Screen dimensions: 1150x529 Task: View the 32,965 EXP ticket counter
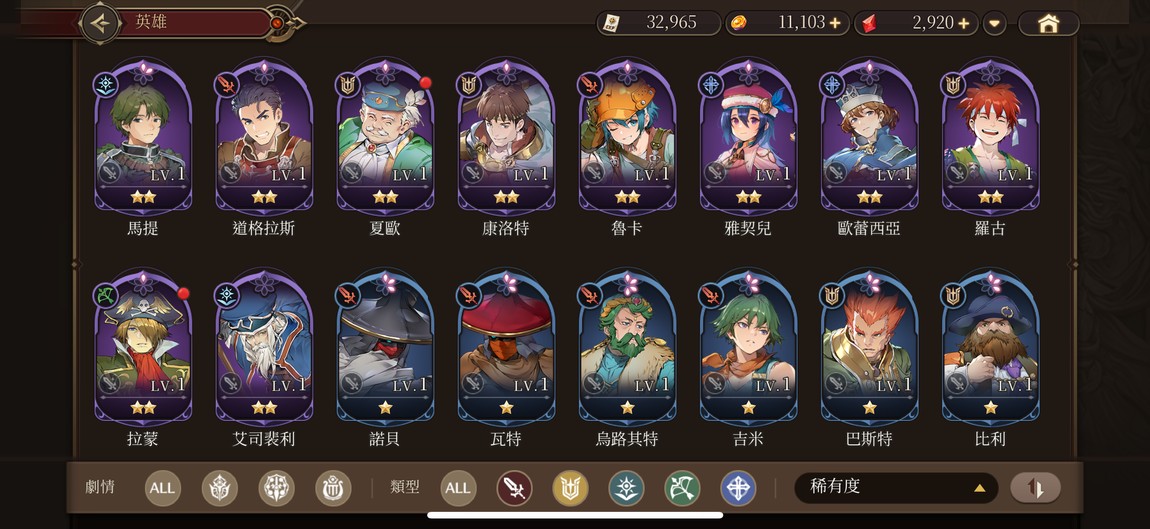coord(658,23)
